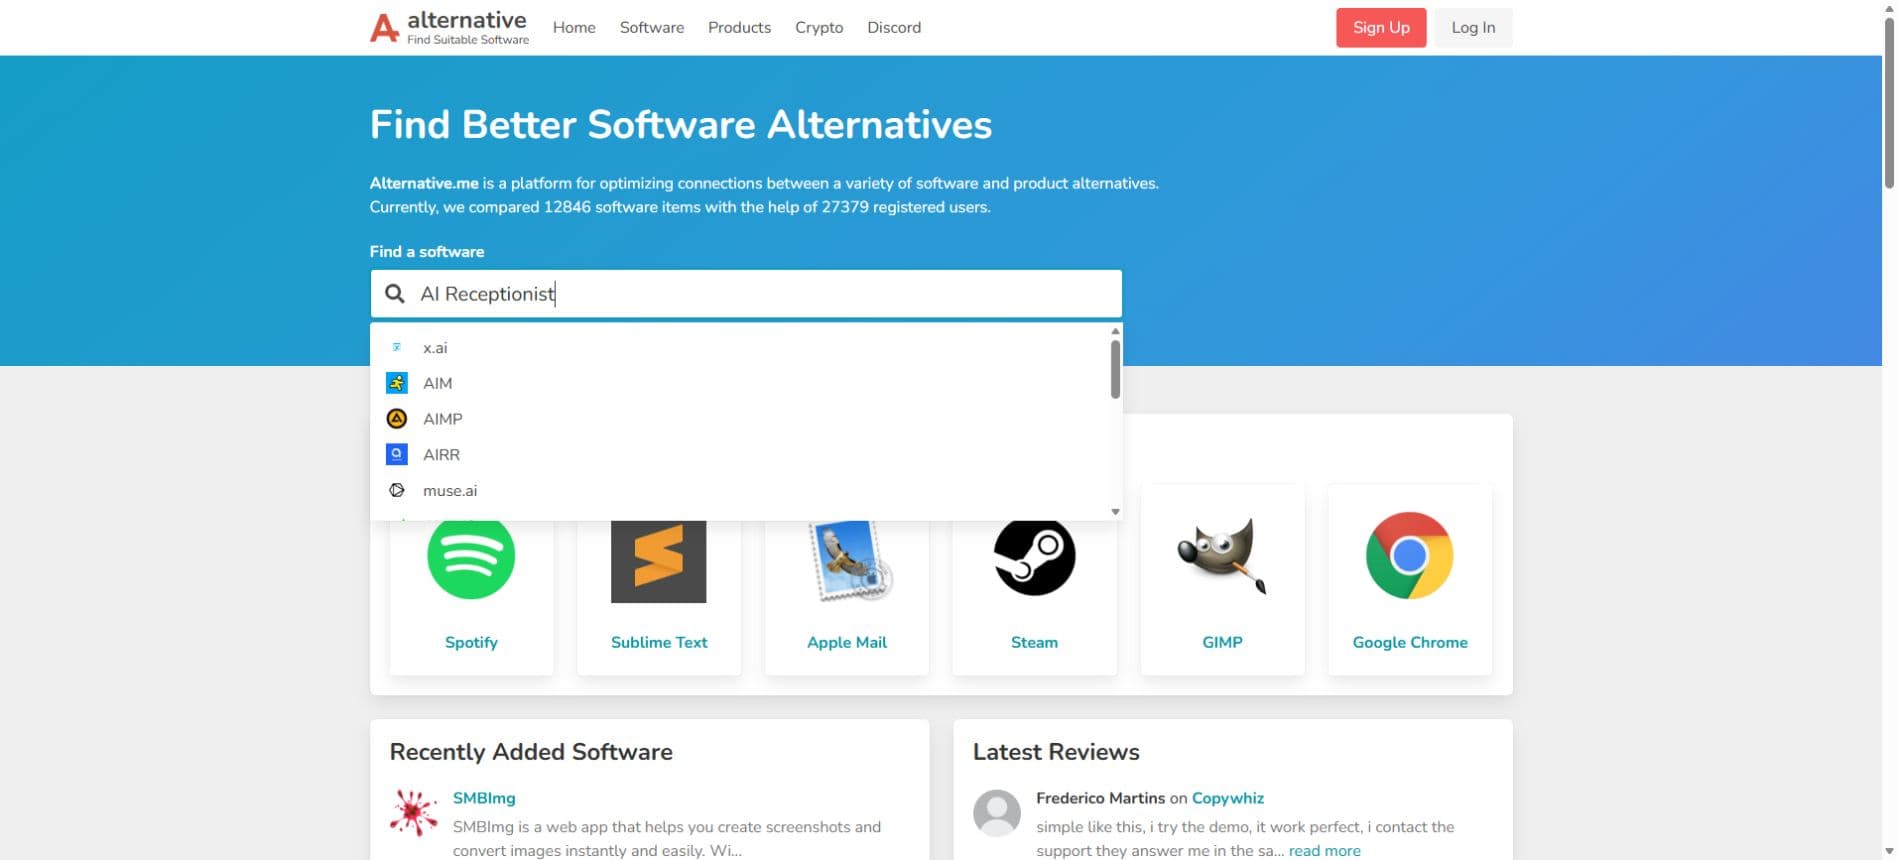Click the Log In button
Viewport: 1897px width, 860px height.
pyautogui.click(x=1473, y=28)
